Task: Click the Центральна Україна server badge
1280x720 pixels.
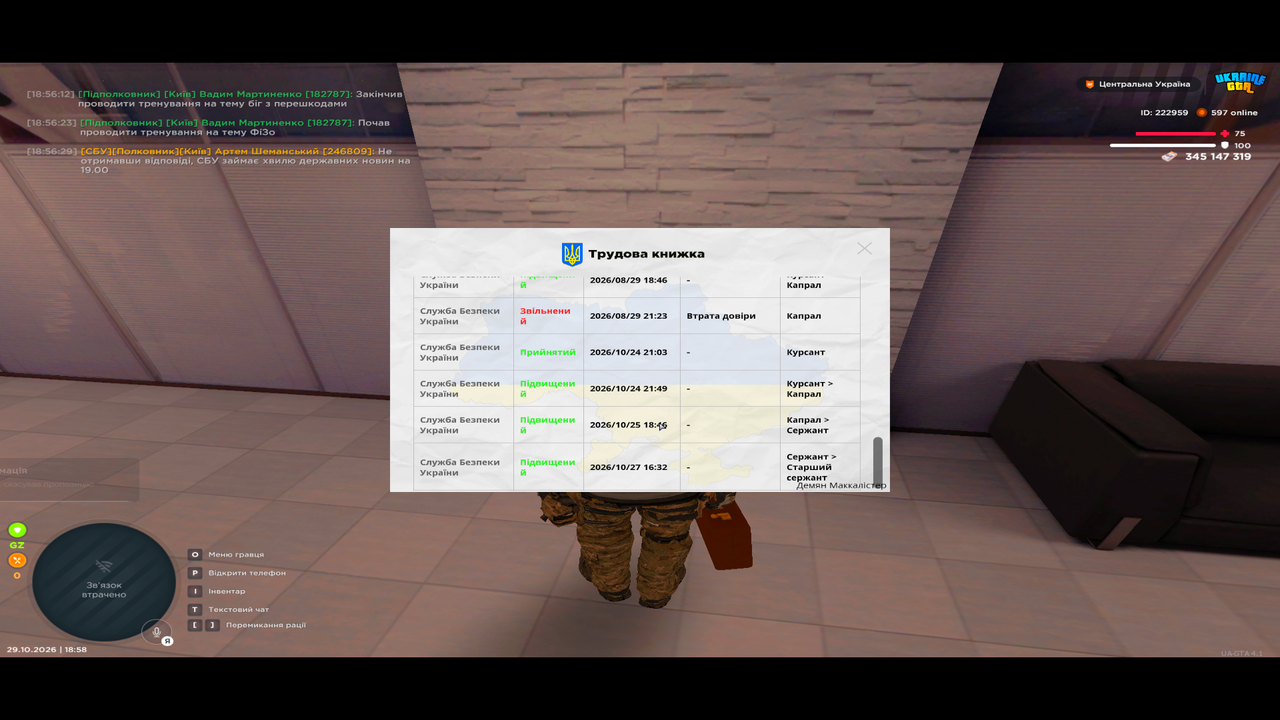Action: [1139, 84]
